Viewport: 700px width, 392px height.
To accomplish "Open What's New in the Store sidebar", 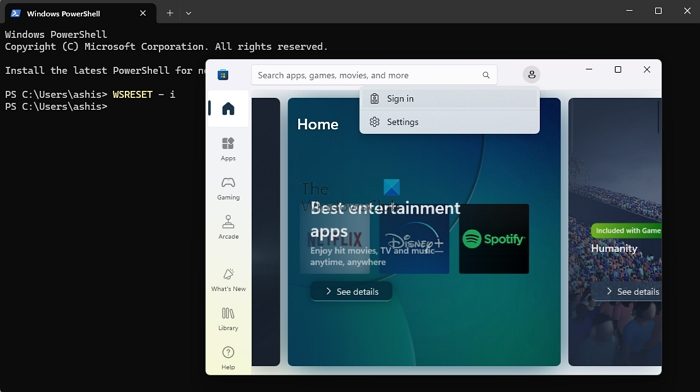I will (228, 280).
